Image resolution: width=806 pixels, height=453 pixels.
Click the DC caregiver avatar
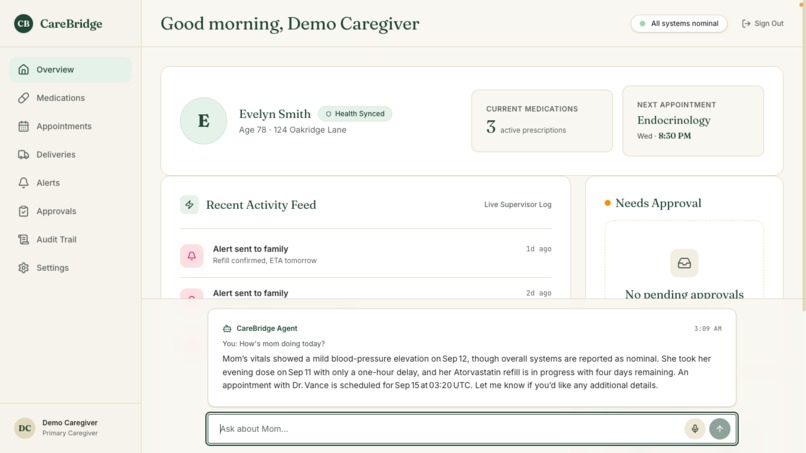[25, 428]
